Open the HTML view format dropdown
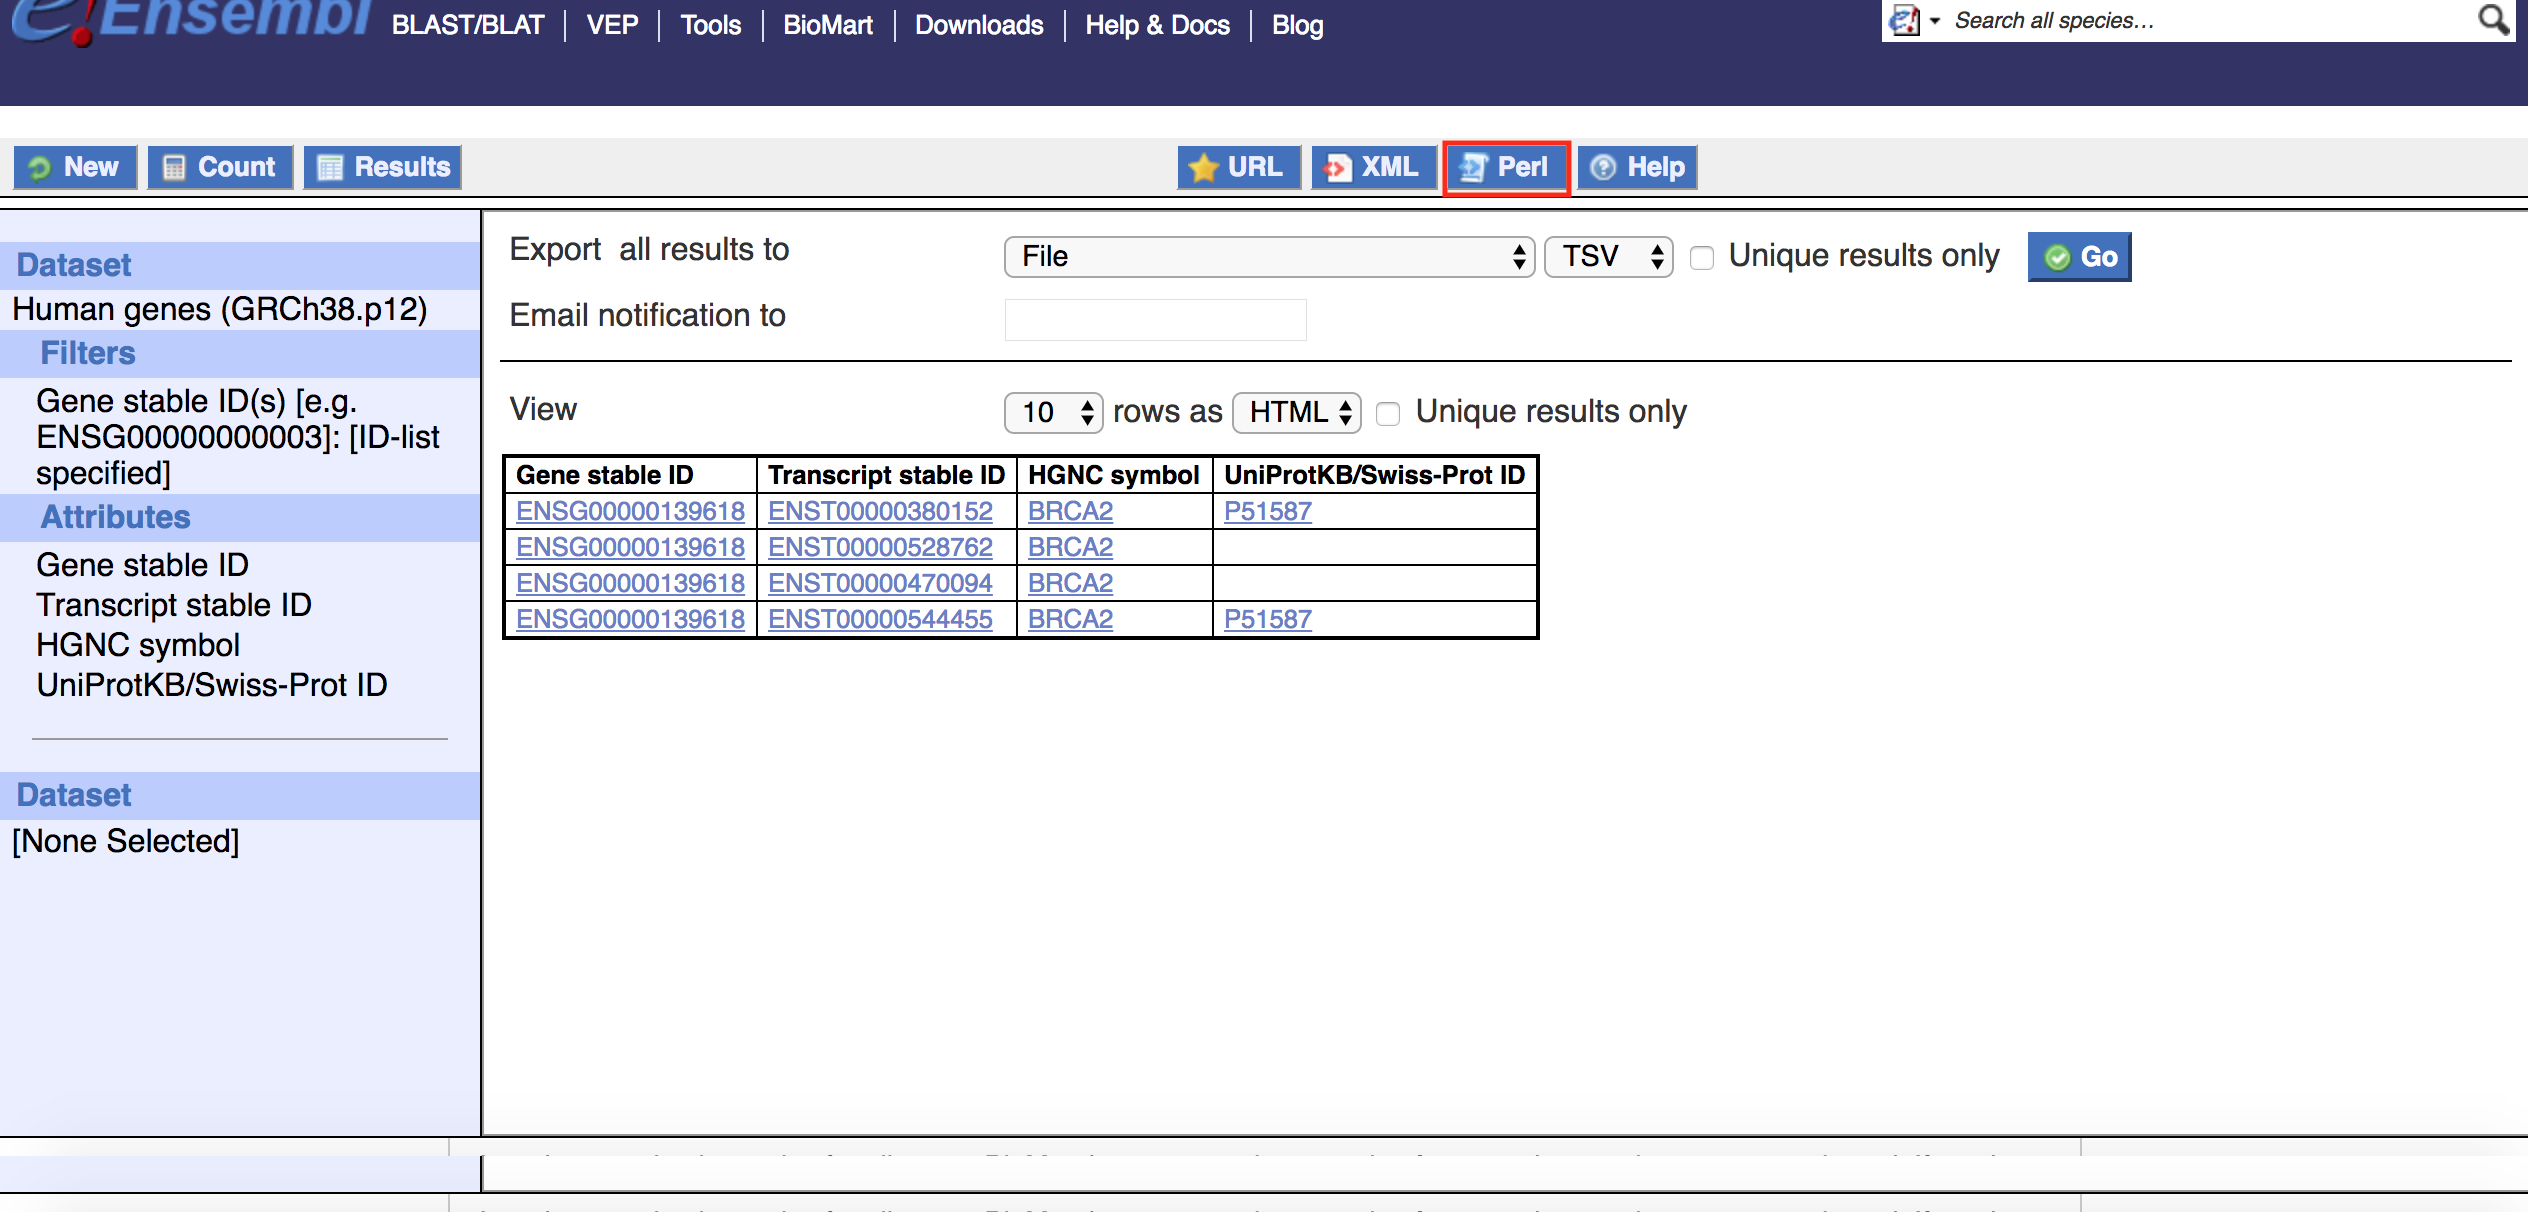Viewport: 2528px width, 1212px height. click(x=1296, y=412)
